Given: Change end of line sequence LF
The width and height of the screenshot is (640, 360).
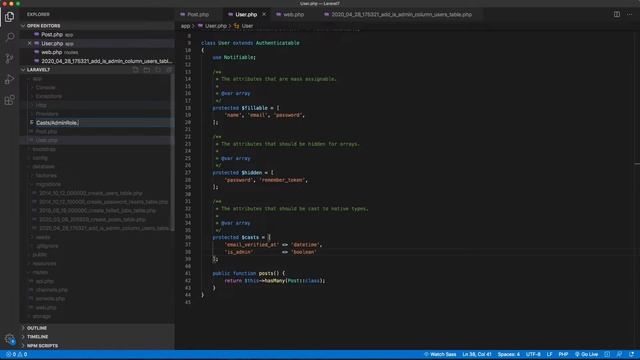Looking at the screenshot, I should tap(549, 354).
